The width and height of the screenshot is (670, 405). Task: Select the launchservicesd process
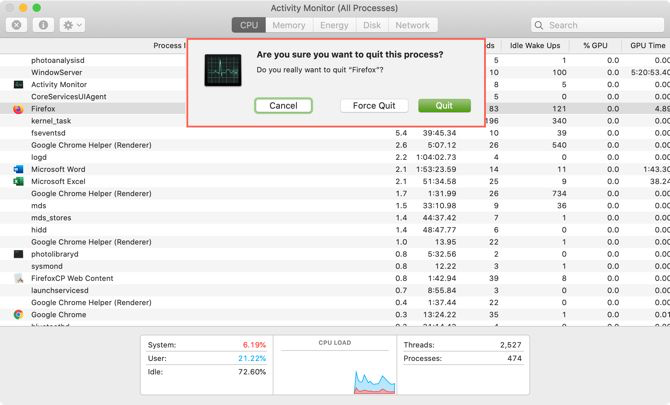pyautogui.click(x=60, y=291)
